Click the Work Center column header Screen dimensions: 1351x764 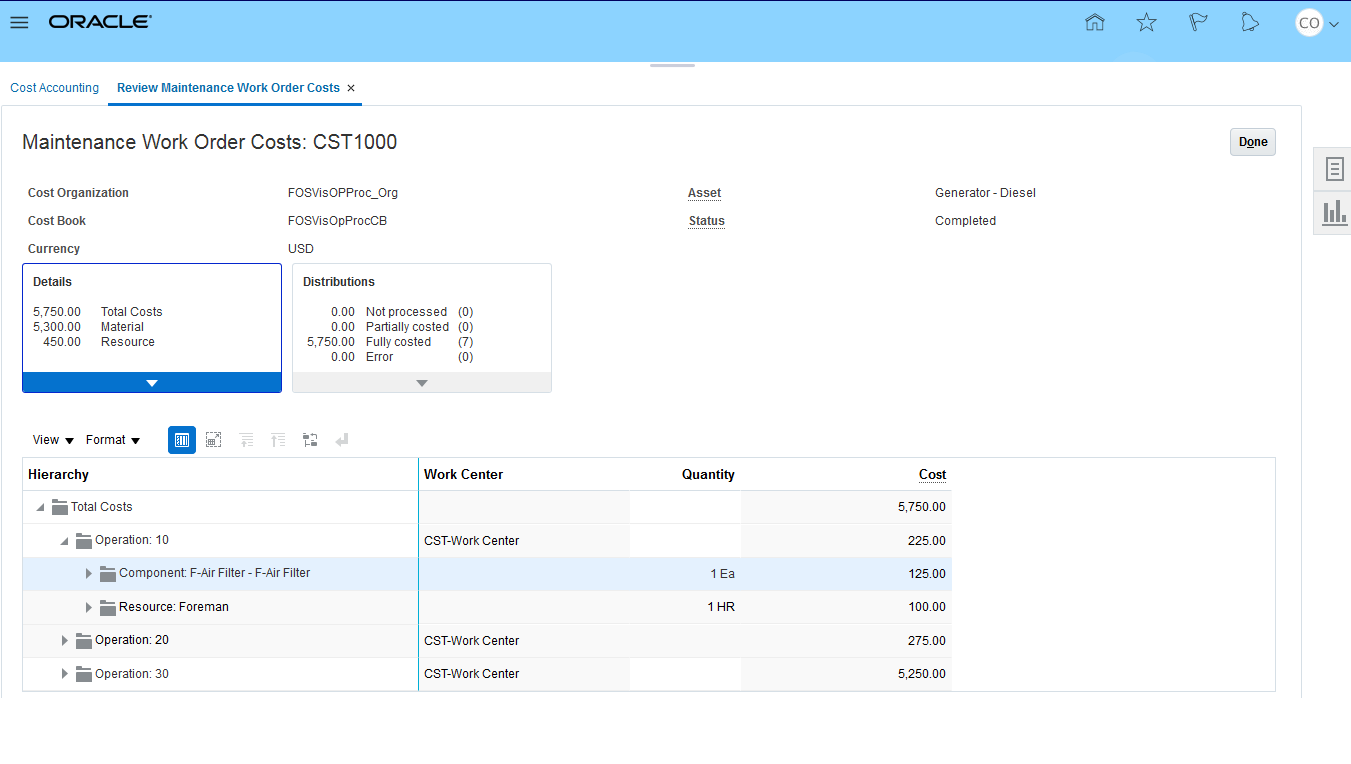[463, 475]
